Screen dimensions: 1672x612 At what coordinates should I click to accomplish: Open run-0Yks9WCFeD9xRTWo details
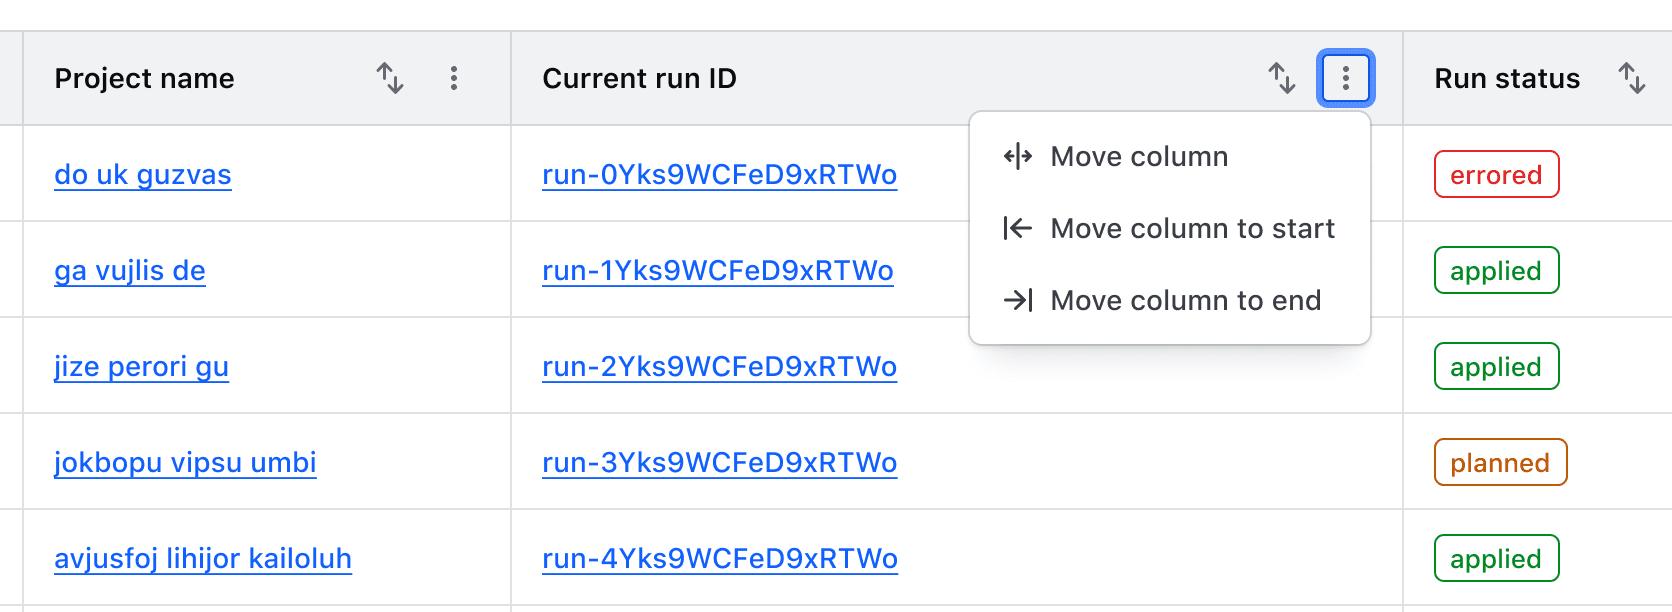719,174
